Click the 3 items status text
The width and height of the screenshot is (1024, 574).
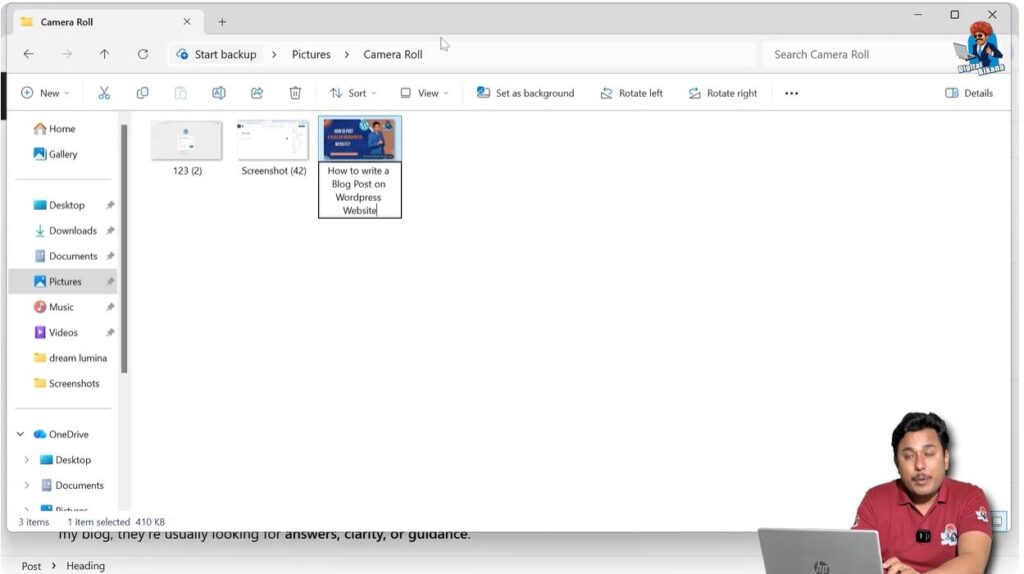tap(34, 522)
